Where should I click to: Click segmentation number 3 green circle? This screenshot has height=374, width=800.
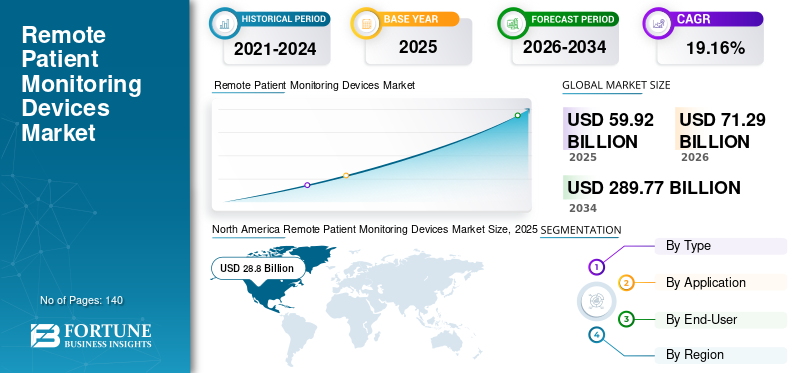click(626, 320)
